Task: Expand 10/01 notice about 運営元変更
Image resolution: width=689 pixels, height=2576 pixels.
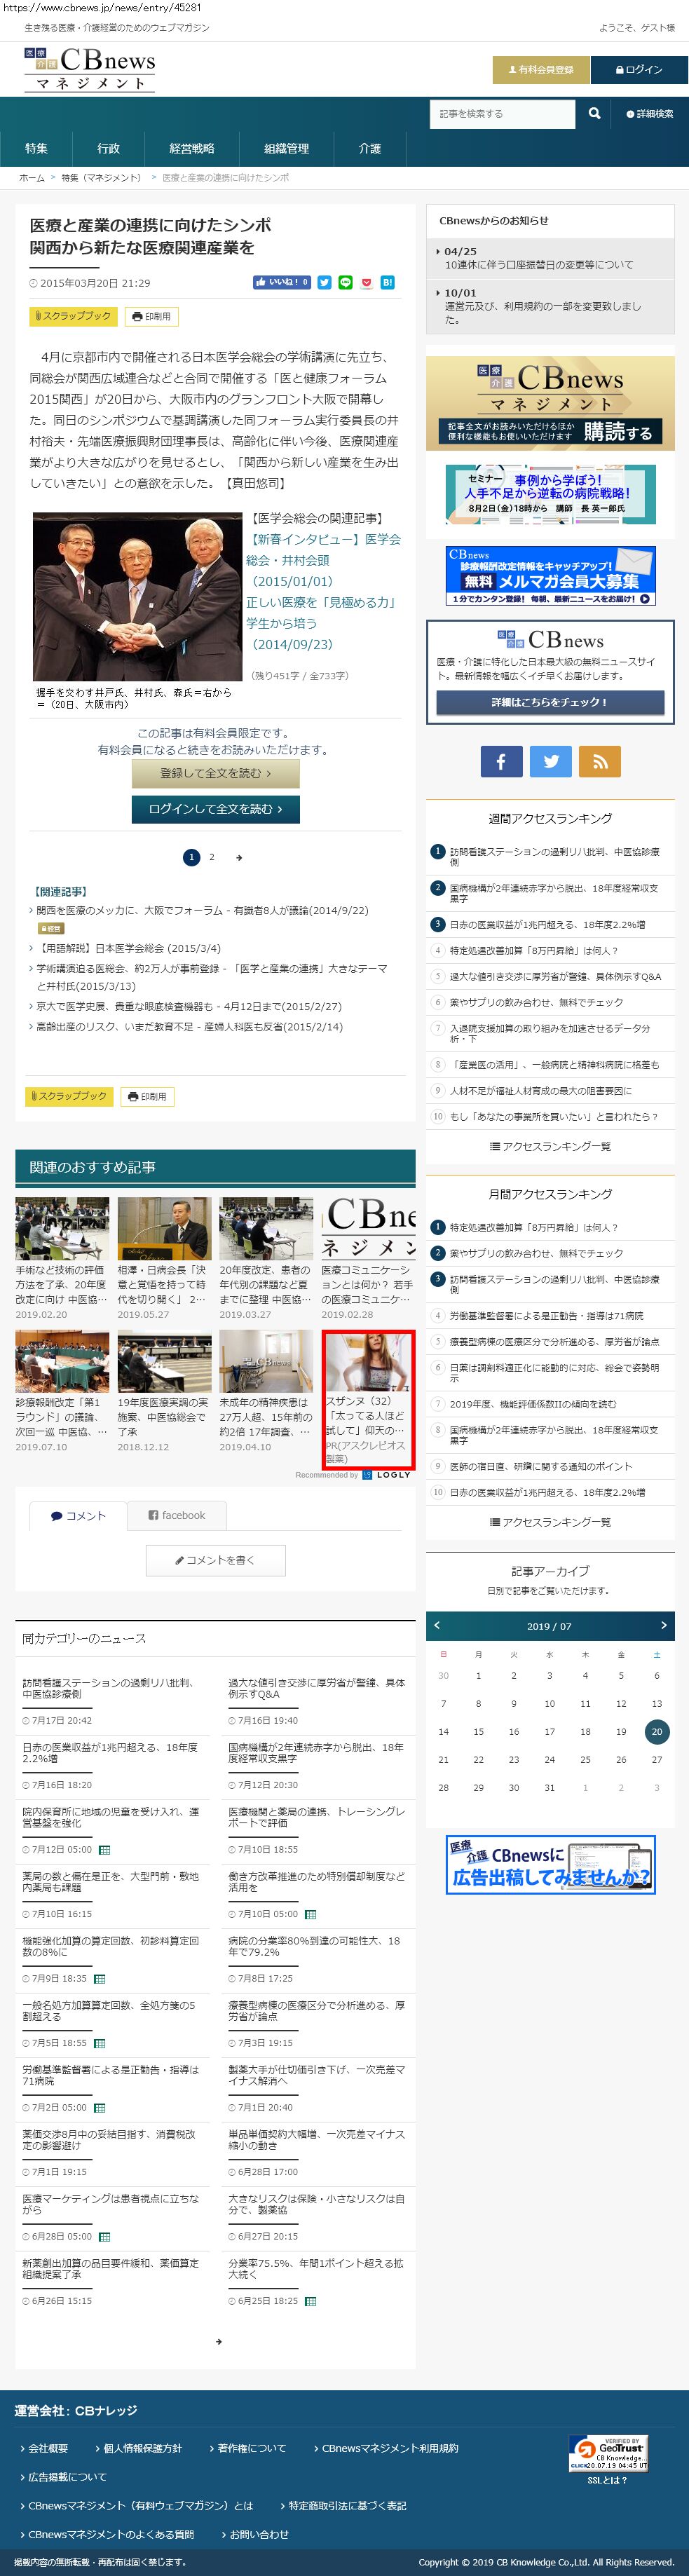Action: pos(550,306)
